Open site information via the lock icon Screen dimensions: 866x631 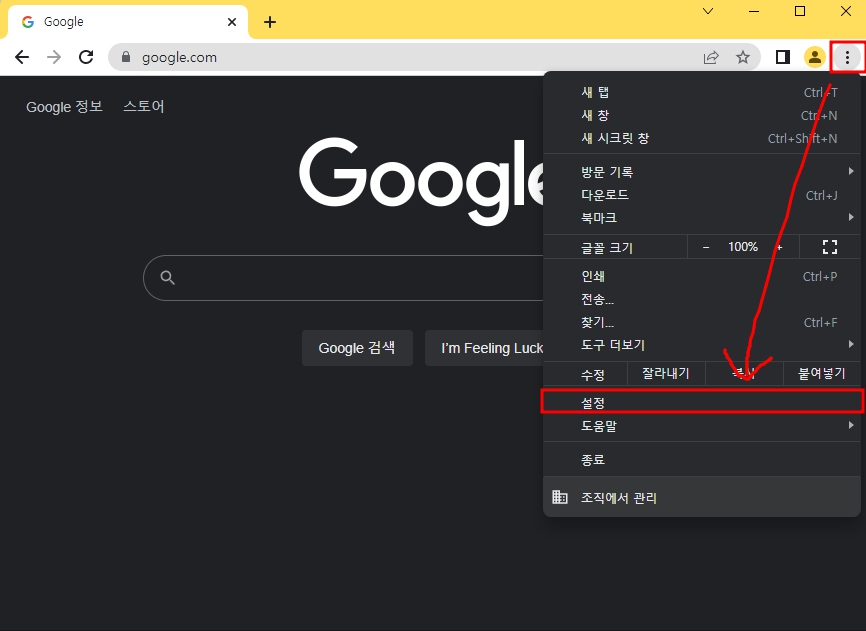tap(124, 57)
